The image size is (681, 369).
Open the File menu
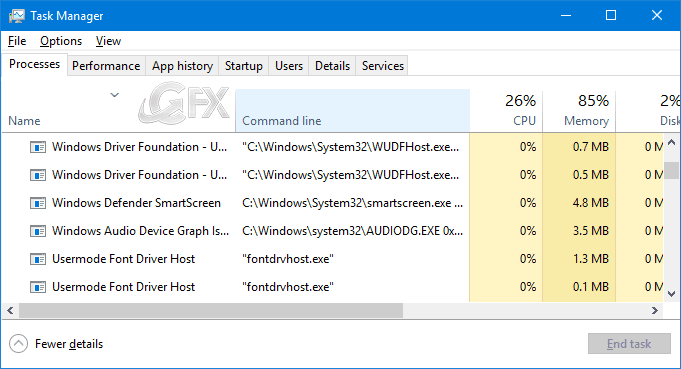(17, 41)
